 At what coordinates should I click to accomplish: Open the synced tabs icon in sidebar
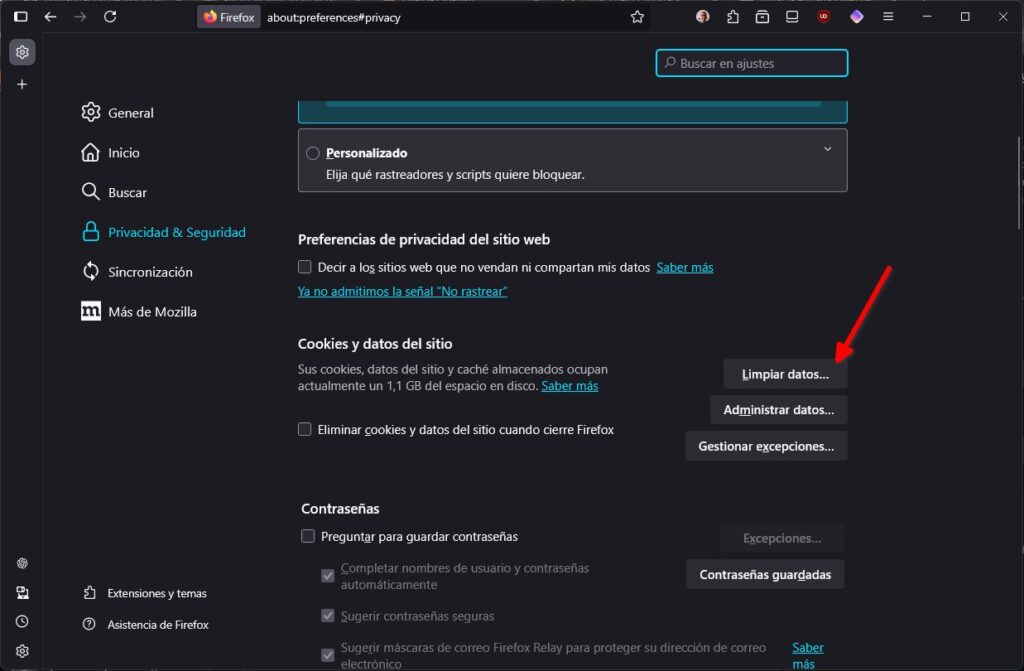22,593
